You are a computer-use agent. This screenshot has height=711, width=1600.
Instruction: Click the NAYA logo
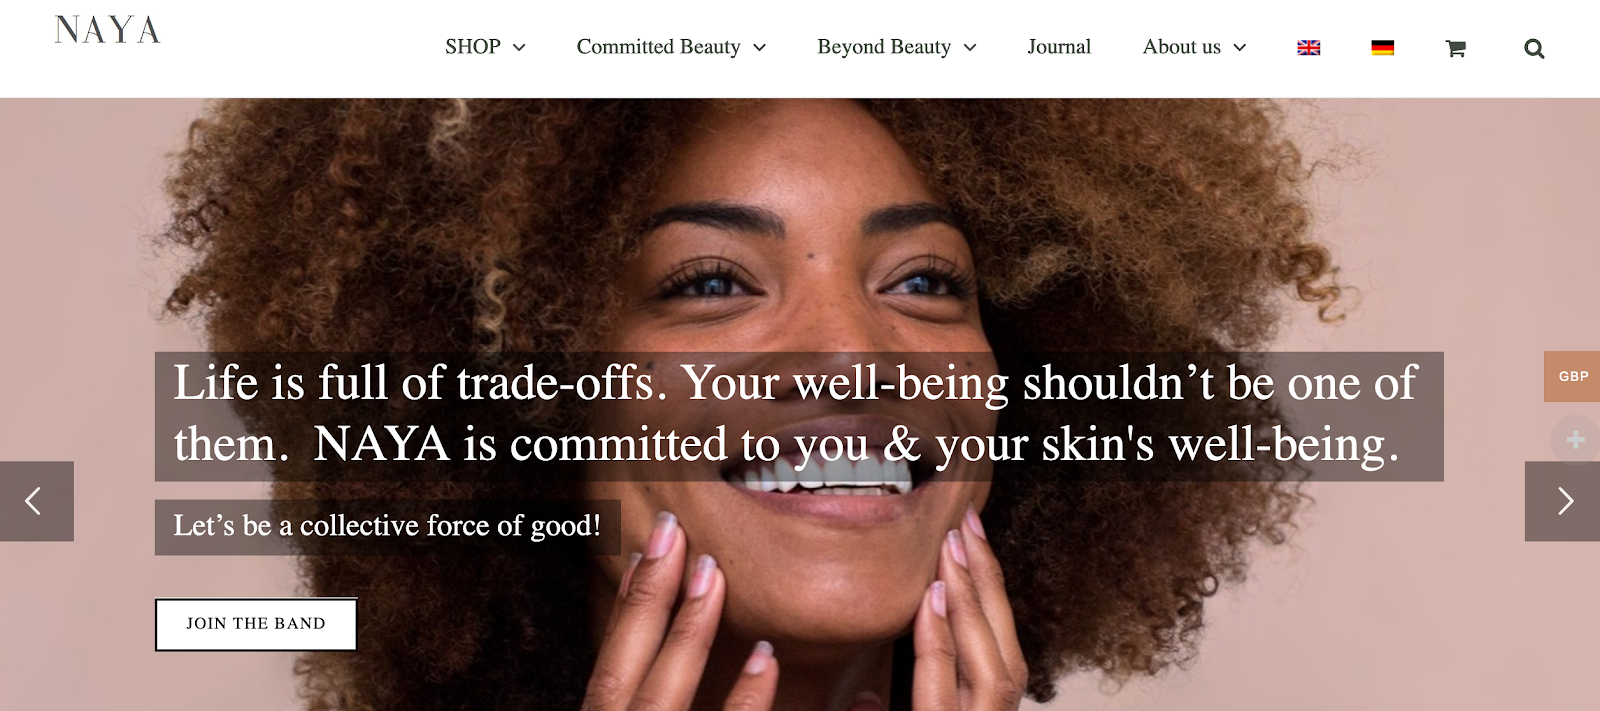pos(107,30)
